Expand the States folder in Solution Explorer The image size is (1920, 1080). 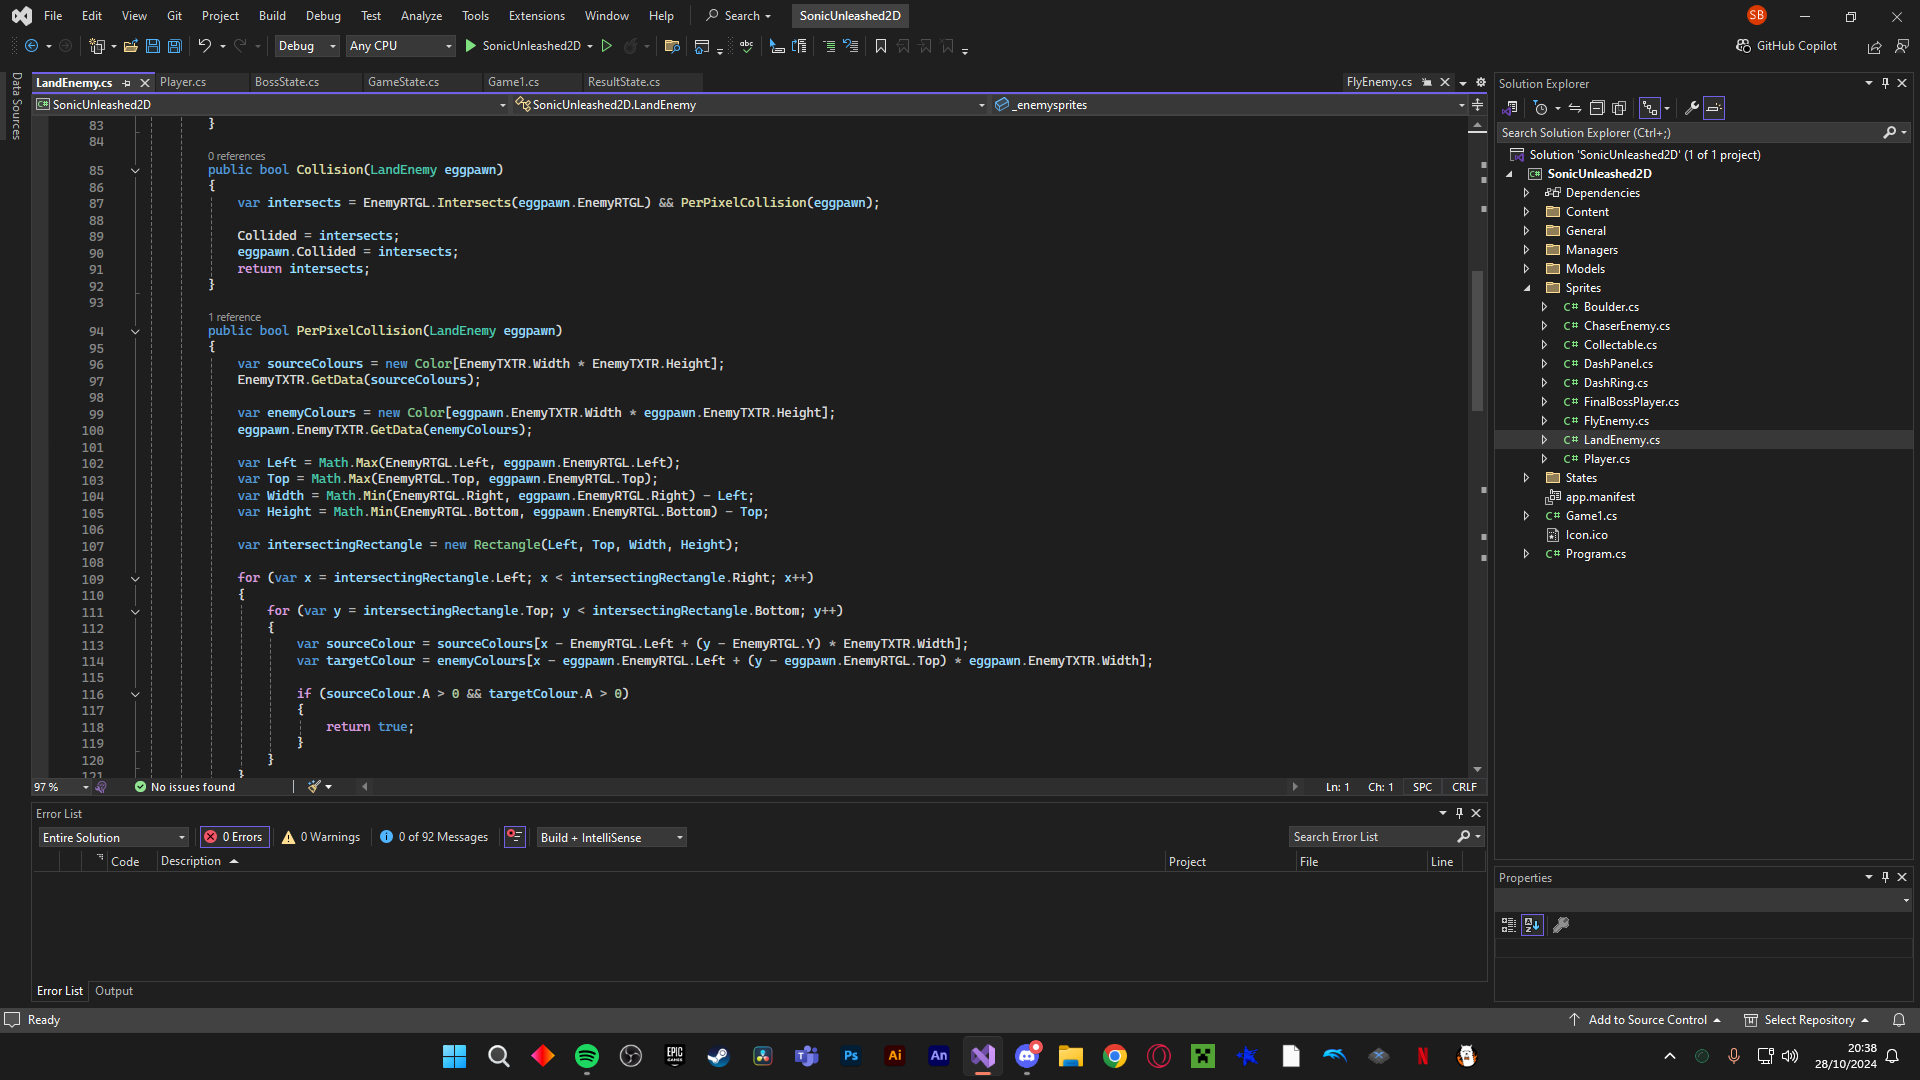coord(1526,478)
